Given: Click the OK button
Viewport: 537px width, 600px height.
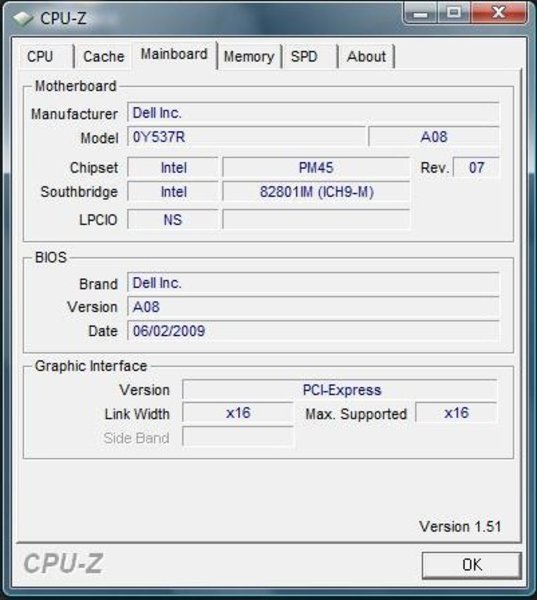Looking at the screenshot, I should point(472,565).
